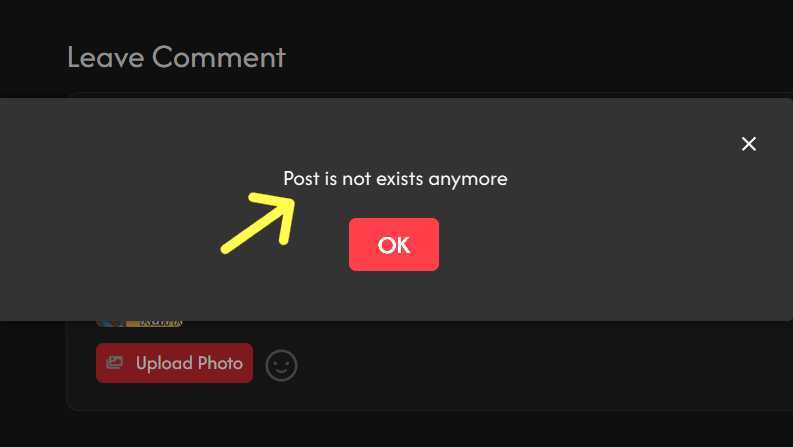793x447 pixels.
Task: Close the dialog using the X icon
Action: tap(748, 144)
